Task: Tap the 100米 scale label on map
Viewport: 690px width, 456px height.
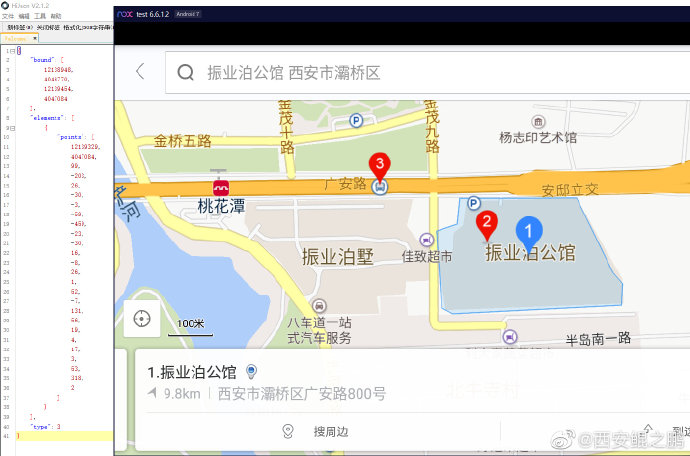Action: (x=191, y=324)
